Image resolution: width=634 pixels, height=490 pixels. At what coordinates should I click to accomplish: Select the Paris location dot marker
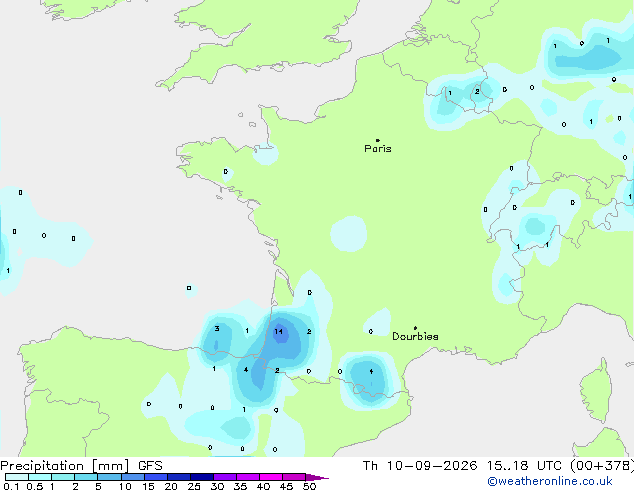pos(378,140)
